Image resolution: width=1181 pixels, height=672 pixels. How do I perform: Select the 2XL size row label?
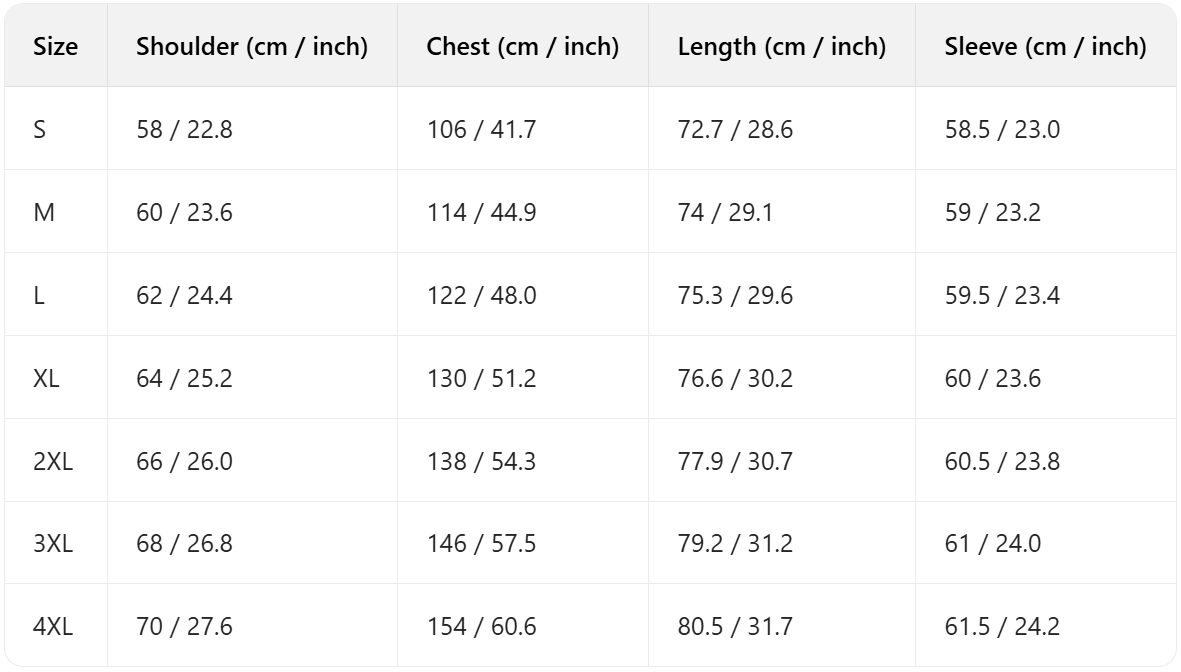pyautogui.click(x=53, y=461)
